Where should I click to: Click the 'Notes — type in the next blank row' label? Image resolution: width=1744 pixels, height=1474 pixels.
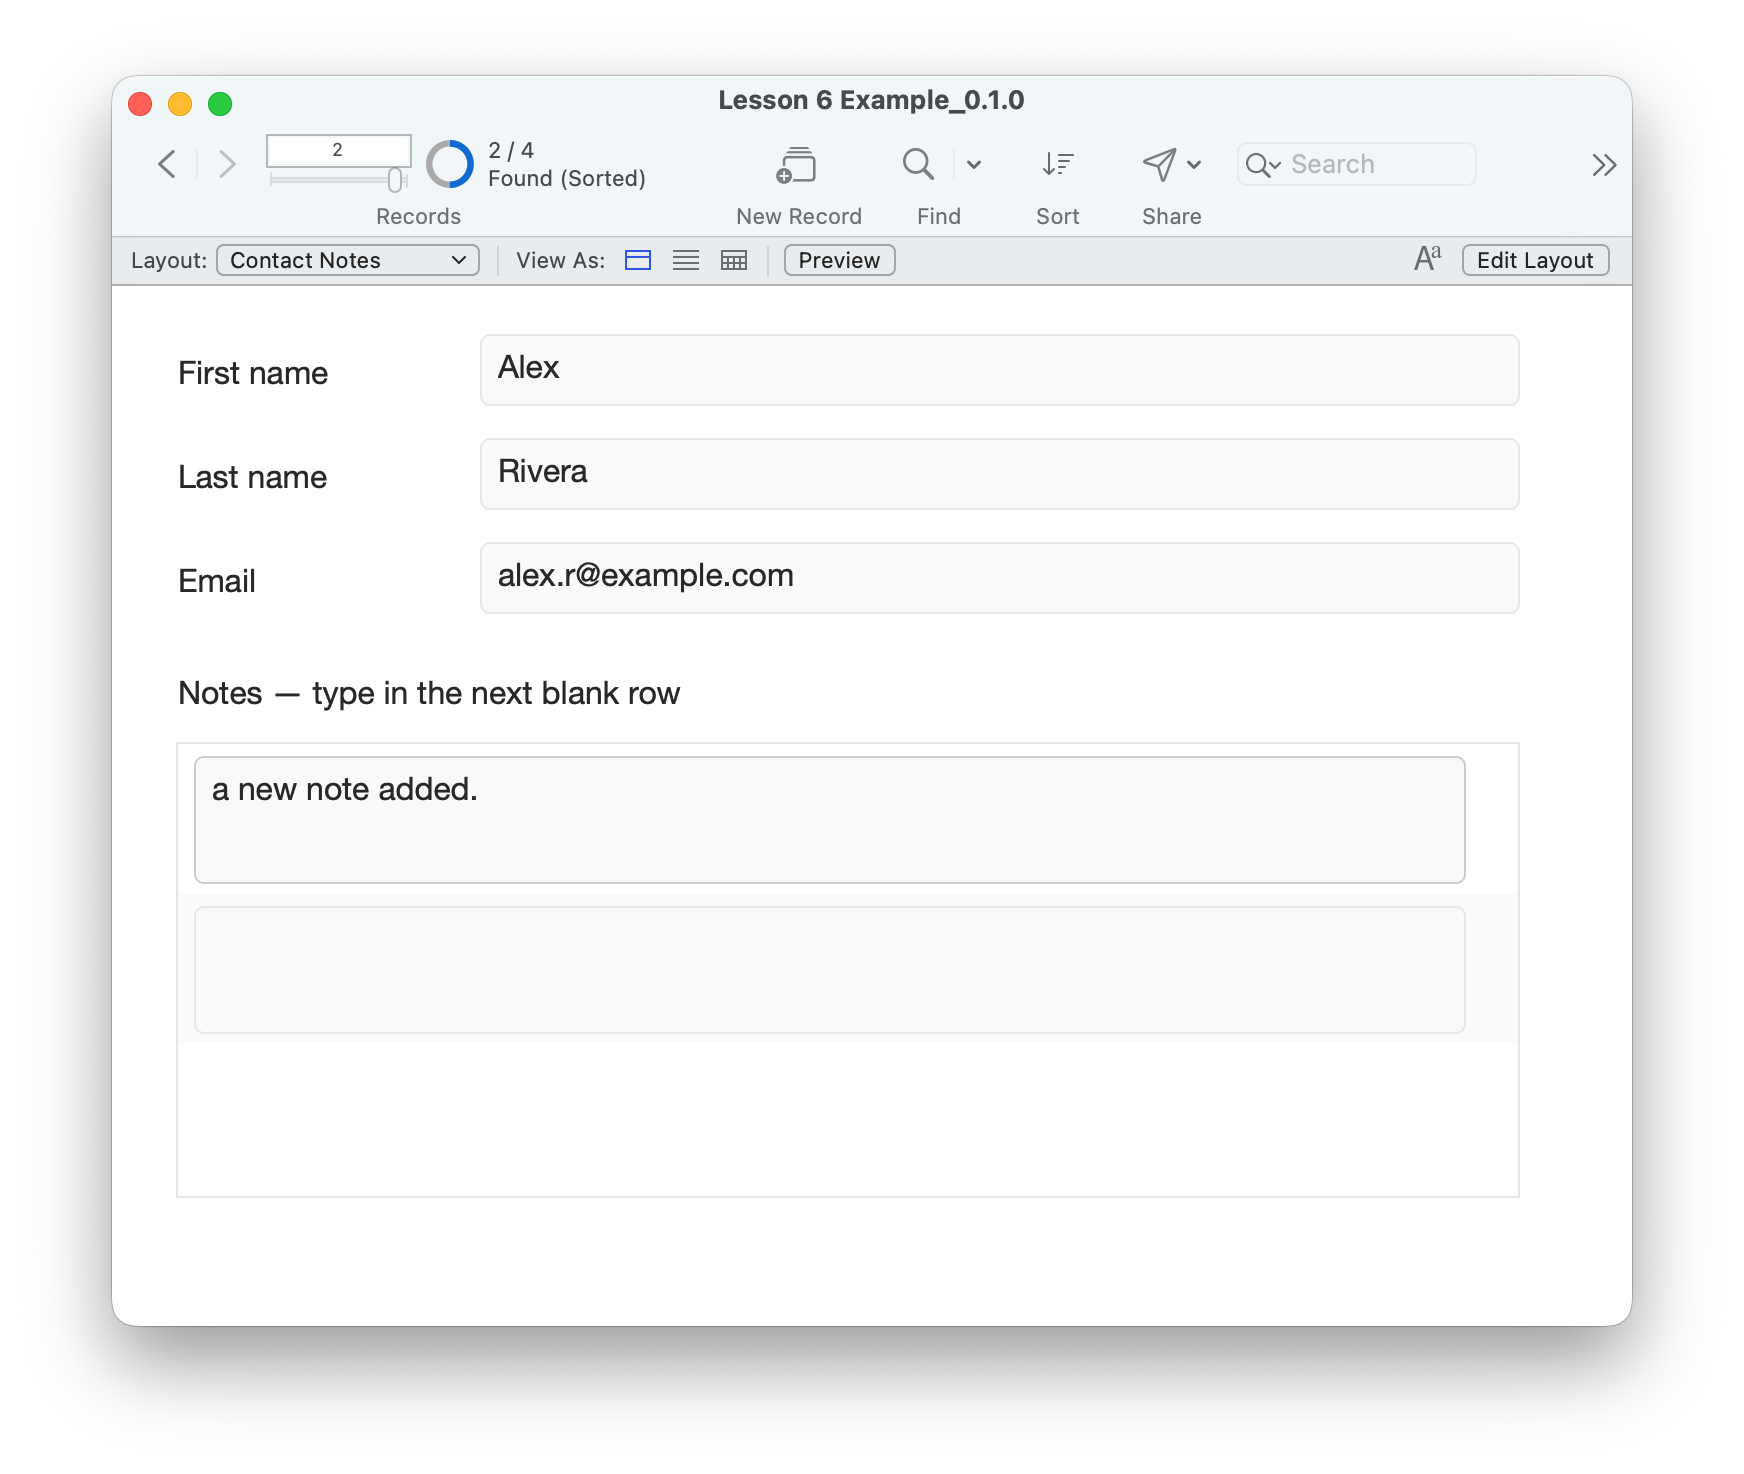coord(429,693)
